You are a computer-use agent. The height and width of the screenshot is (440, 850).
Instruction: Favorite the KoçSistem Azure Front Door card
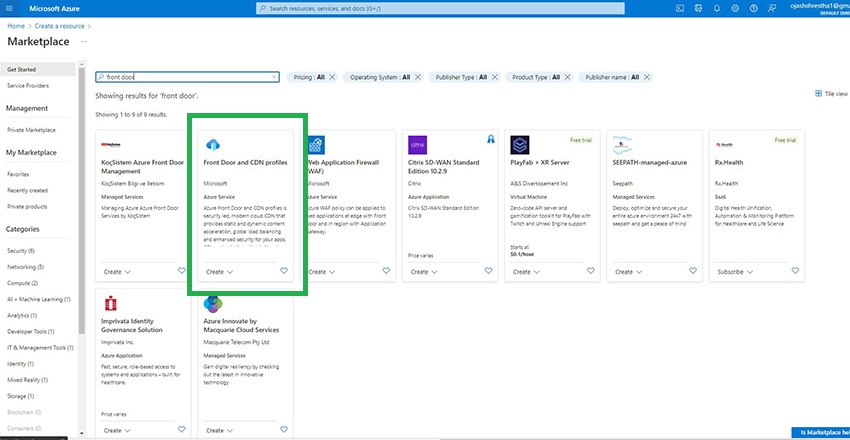[182, 271]
